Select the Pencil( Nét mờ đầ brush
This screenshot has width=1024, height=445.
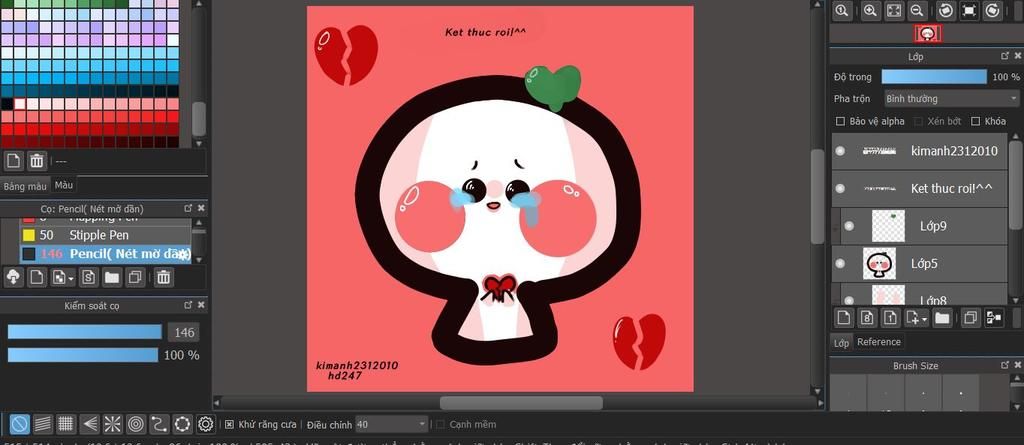pyautogui.click(x=105, y=254)
